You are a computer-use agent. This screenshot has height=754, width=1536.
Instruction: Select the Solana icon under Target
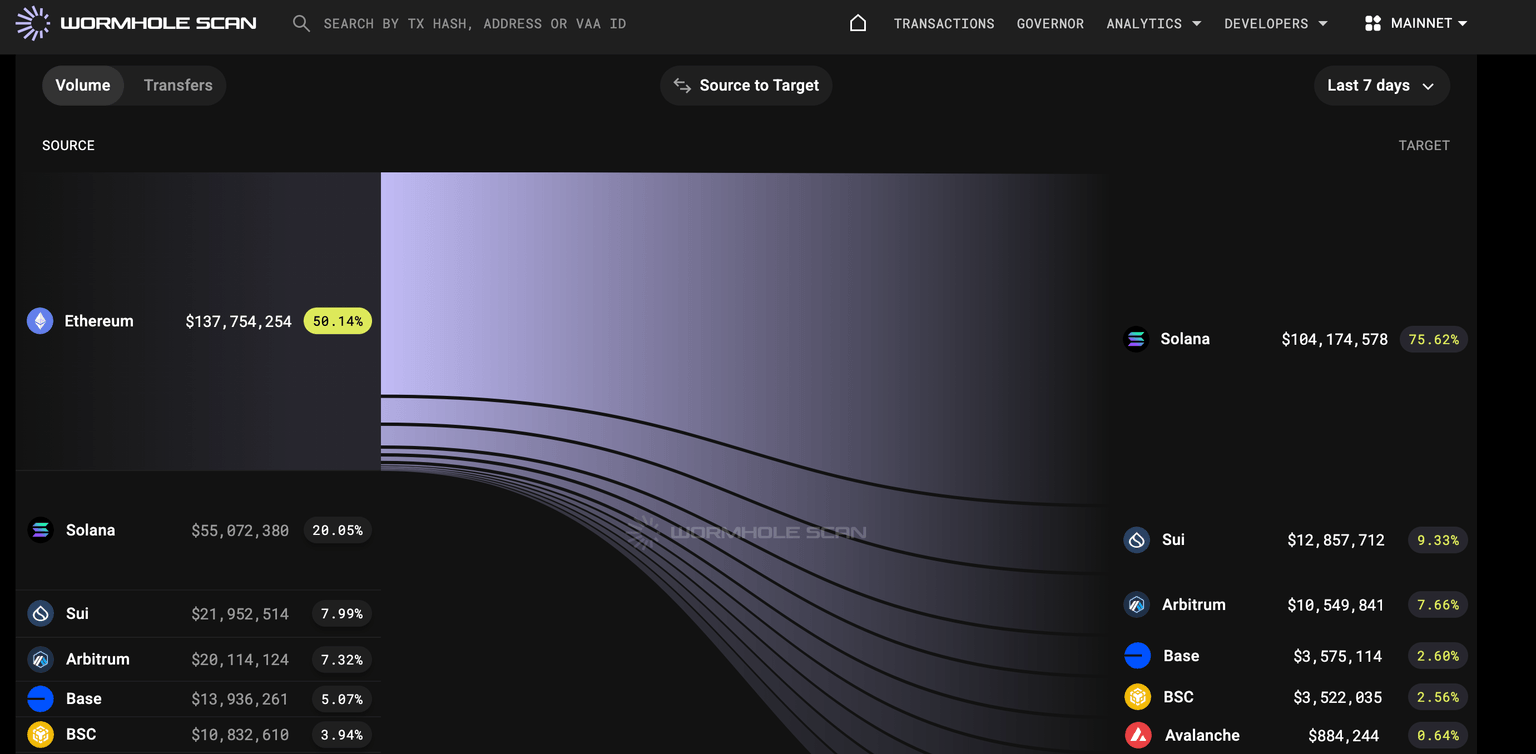[x=1136, y=339]
